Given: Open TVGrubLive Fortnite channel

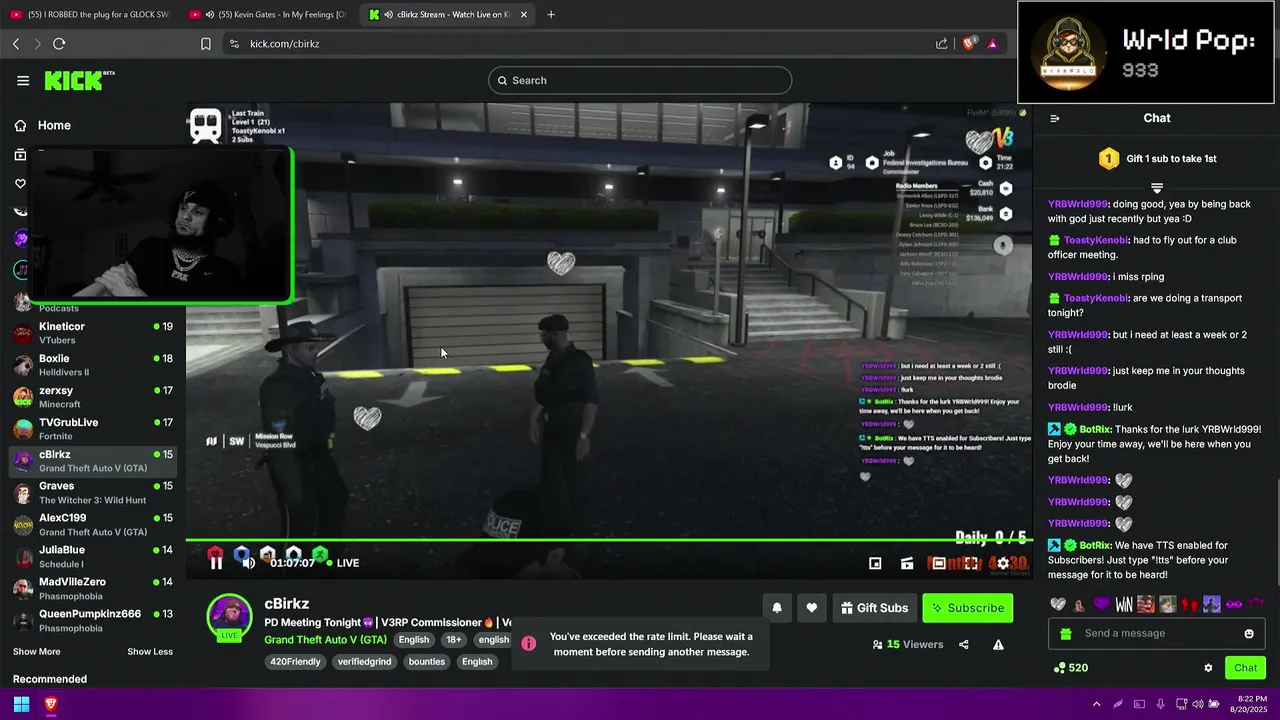Looking at the screenshot, I should click(x=93, y=429).
